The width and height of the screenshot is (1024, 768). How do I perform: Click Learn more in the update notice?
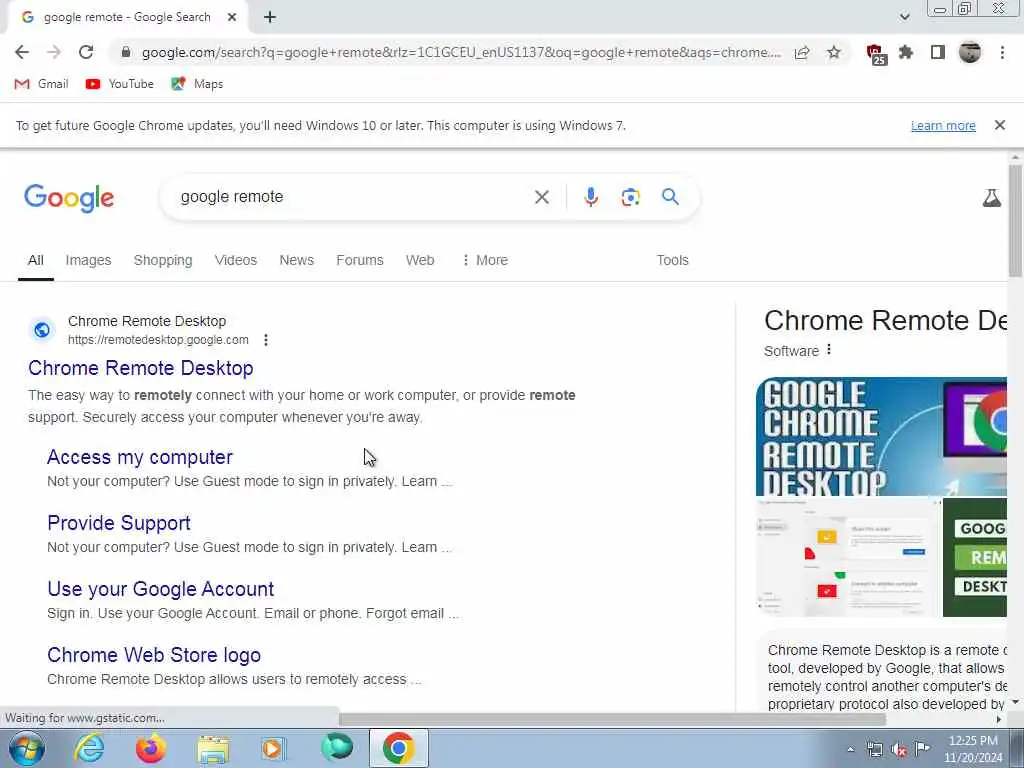[943, 125]
